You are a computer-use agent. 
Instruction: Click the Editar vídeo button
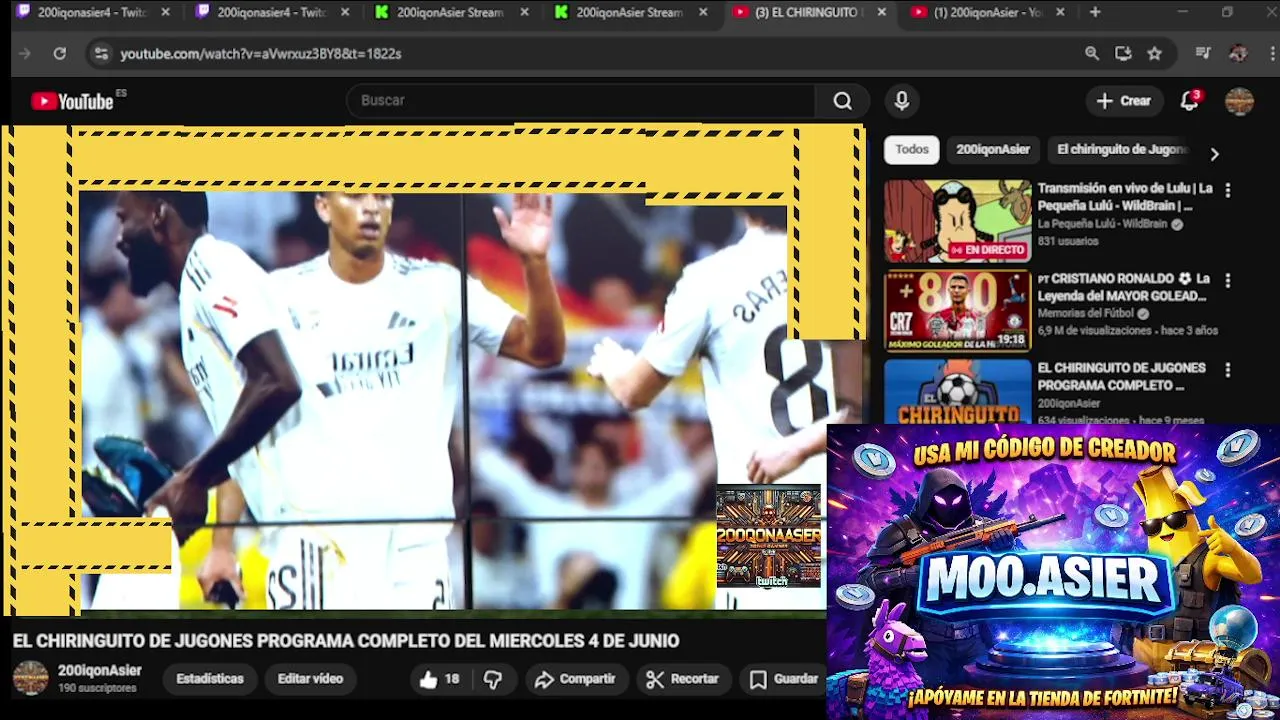(310, 679)
